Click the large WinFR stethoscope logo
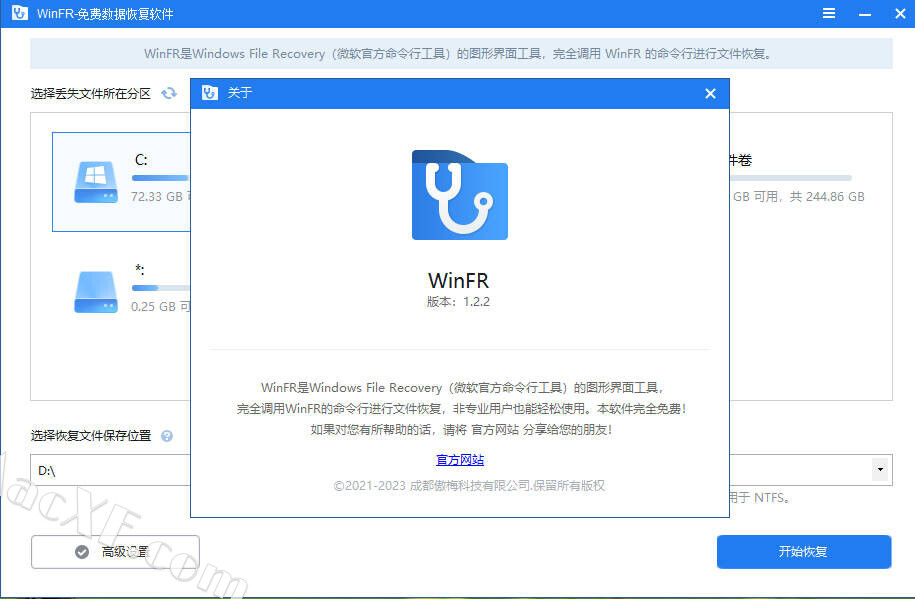Screen dimensions: 915x599 point(459,195)
